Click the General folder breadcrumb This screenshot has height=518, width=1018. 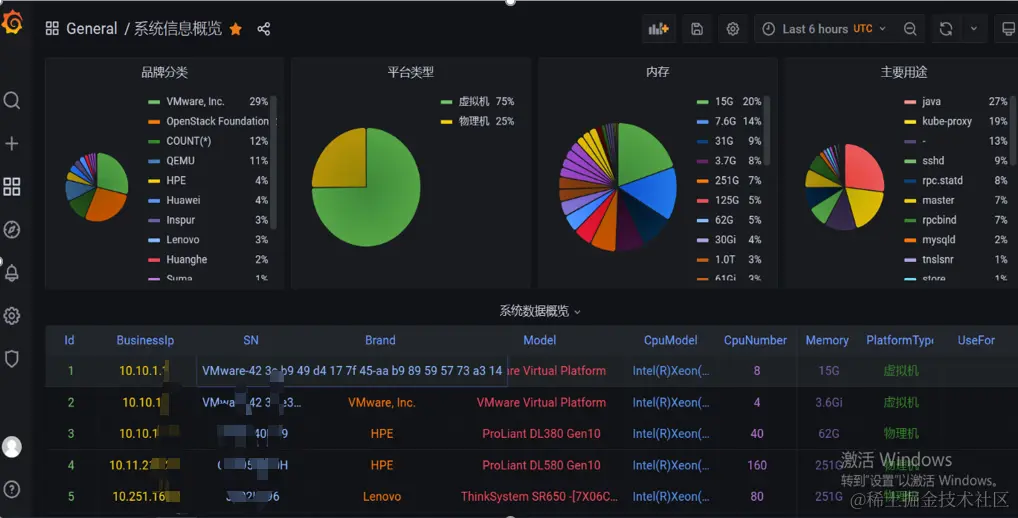click(x=92, y=29)
